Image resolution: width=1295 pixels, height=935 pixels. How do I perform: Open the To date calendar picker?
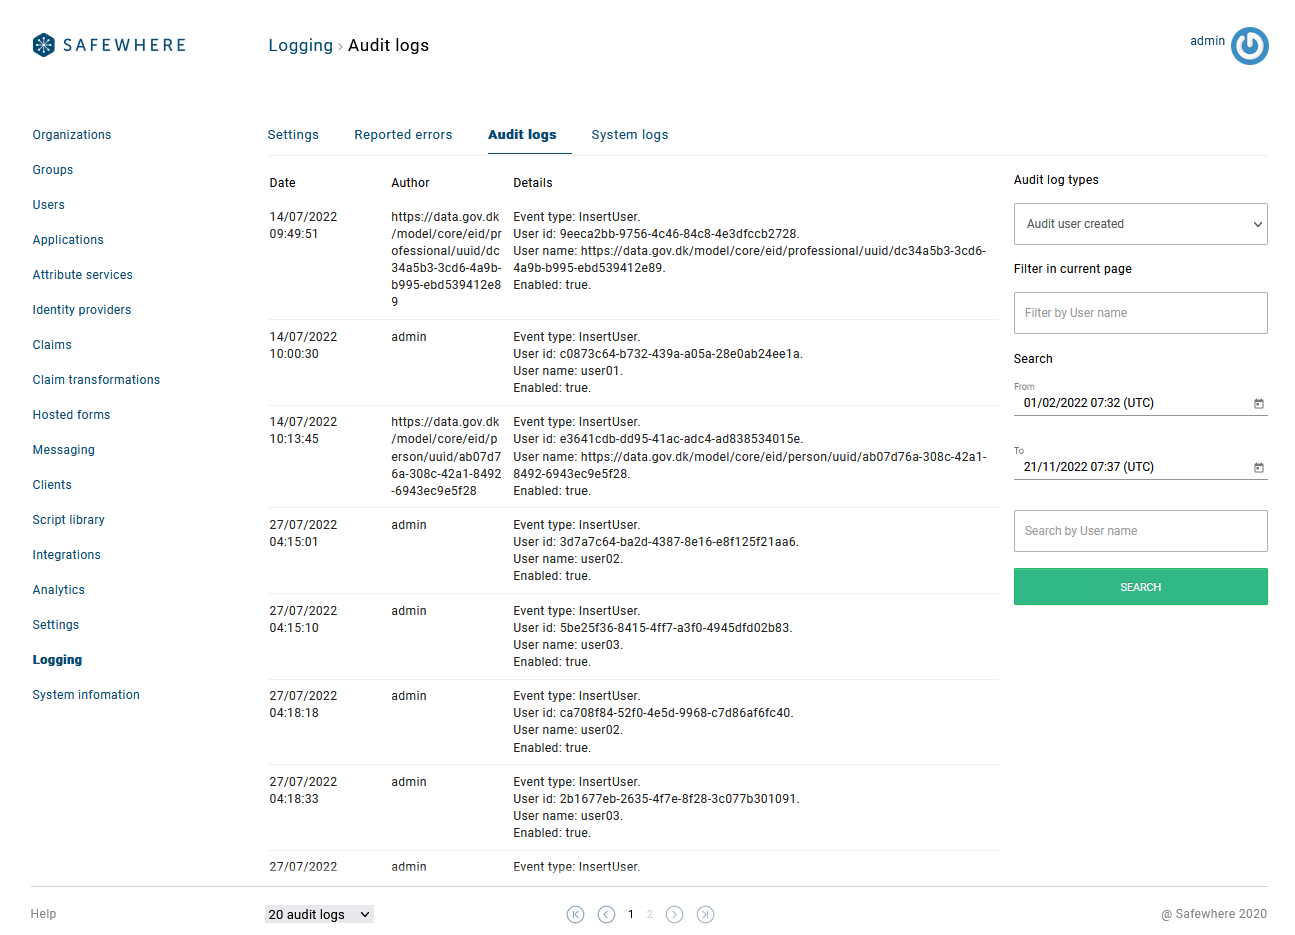pos(1258,468)
